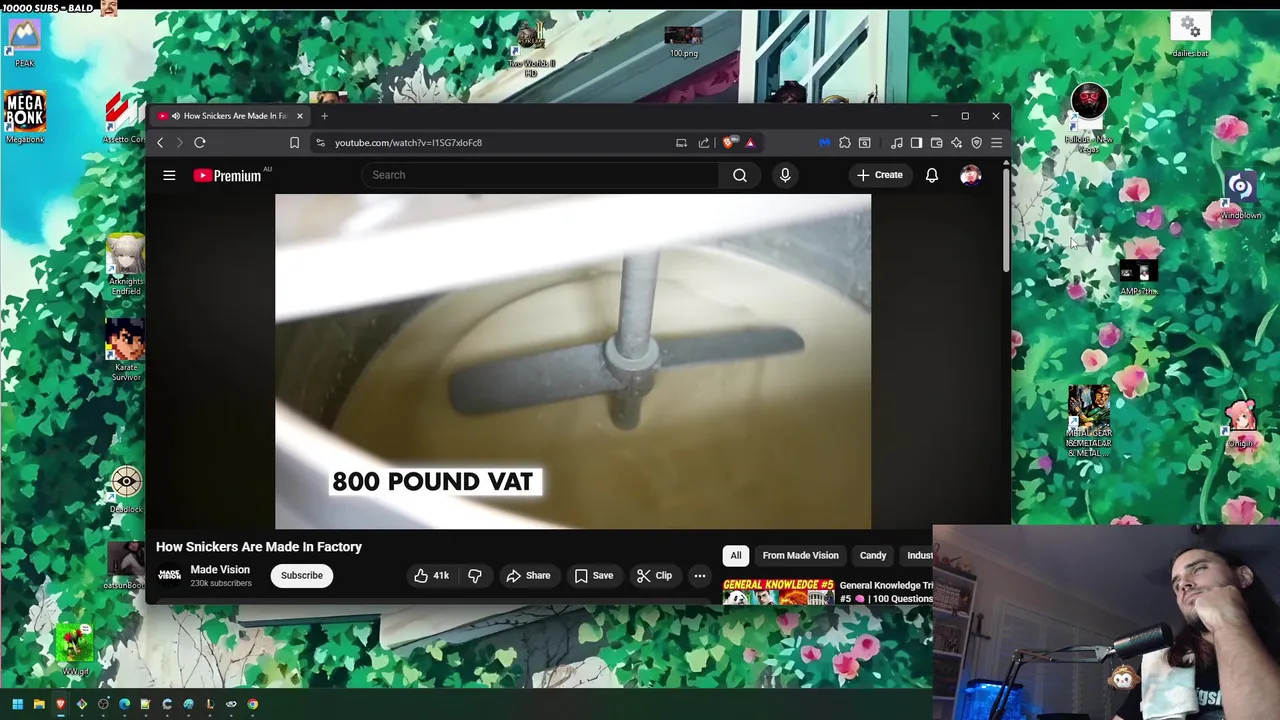1280x720 pixels.
Task: Open the YouTube account avatar menu
Action: coord(970,175)
